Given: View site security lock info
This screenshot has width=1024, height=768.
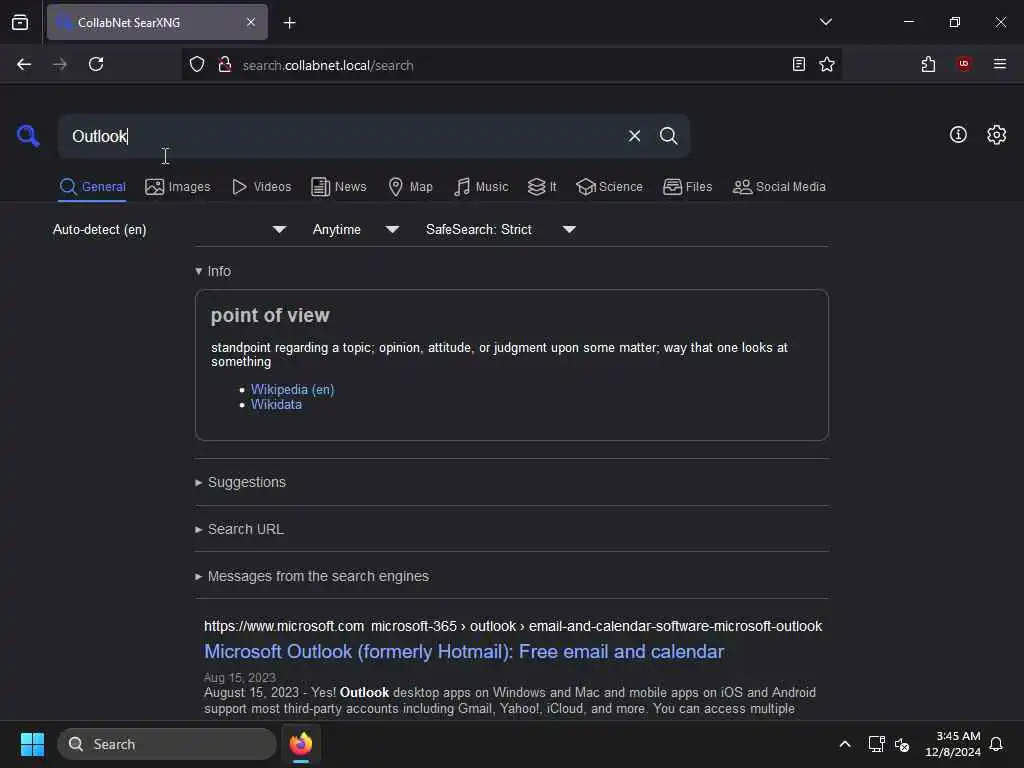Looking at the screenshot, I should 225,64.
